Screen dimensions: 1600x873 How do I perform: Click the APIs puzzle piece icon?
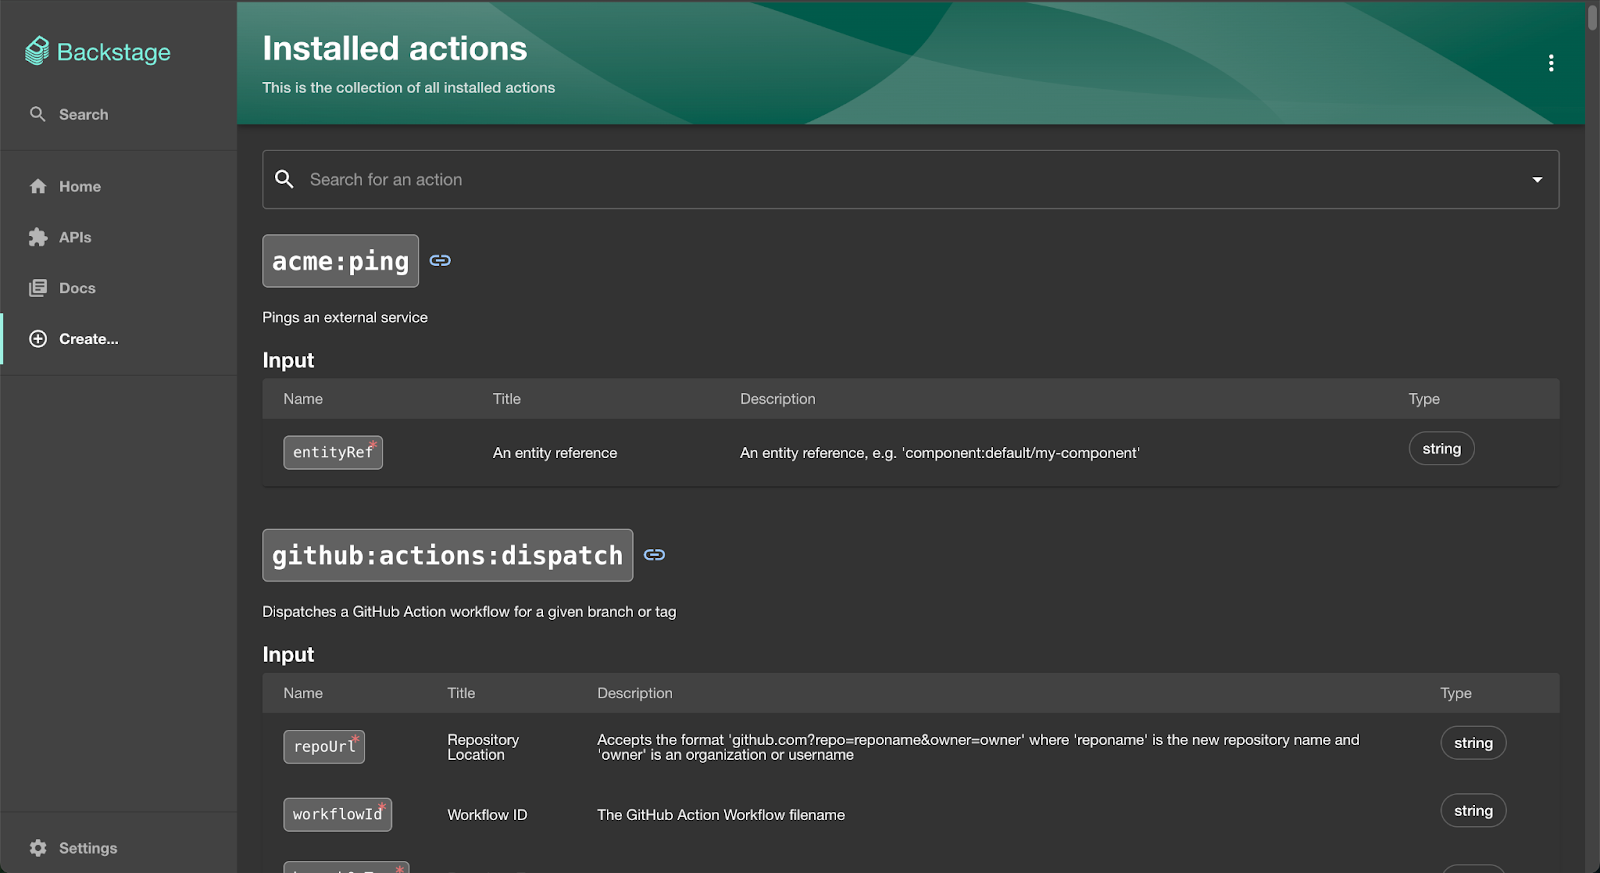coord(38,237)
